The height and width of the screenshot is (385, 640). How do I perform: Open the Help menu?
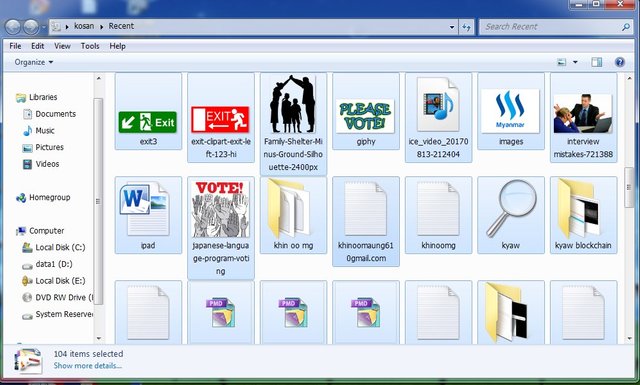click(x=117, y=46)
